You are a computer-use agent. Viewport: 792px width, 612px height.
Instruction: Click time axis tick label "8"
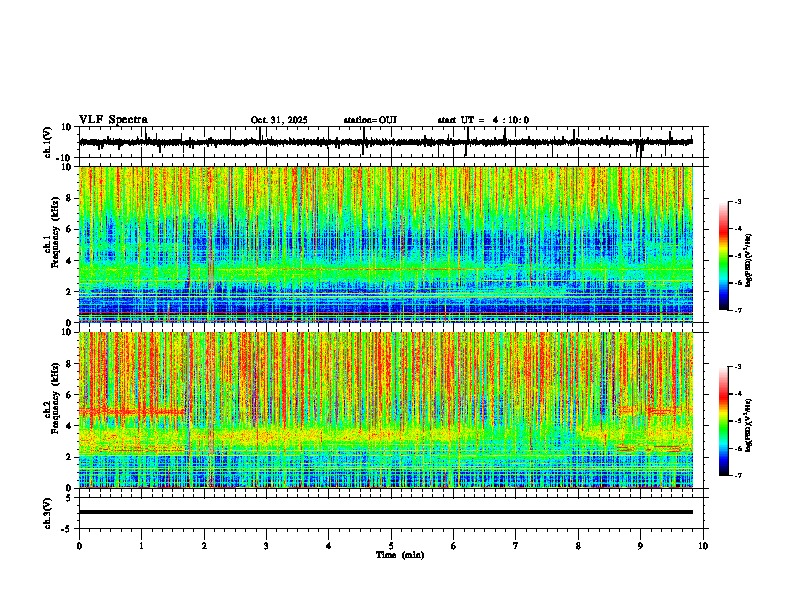(x=578, y=546)
